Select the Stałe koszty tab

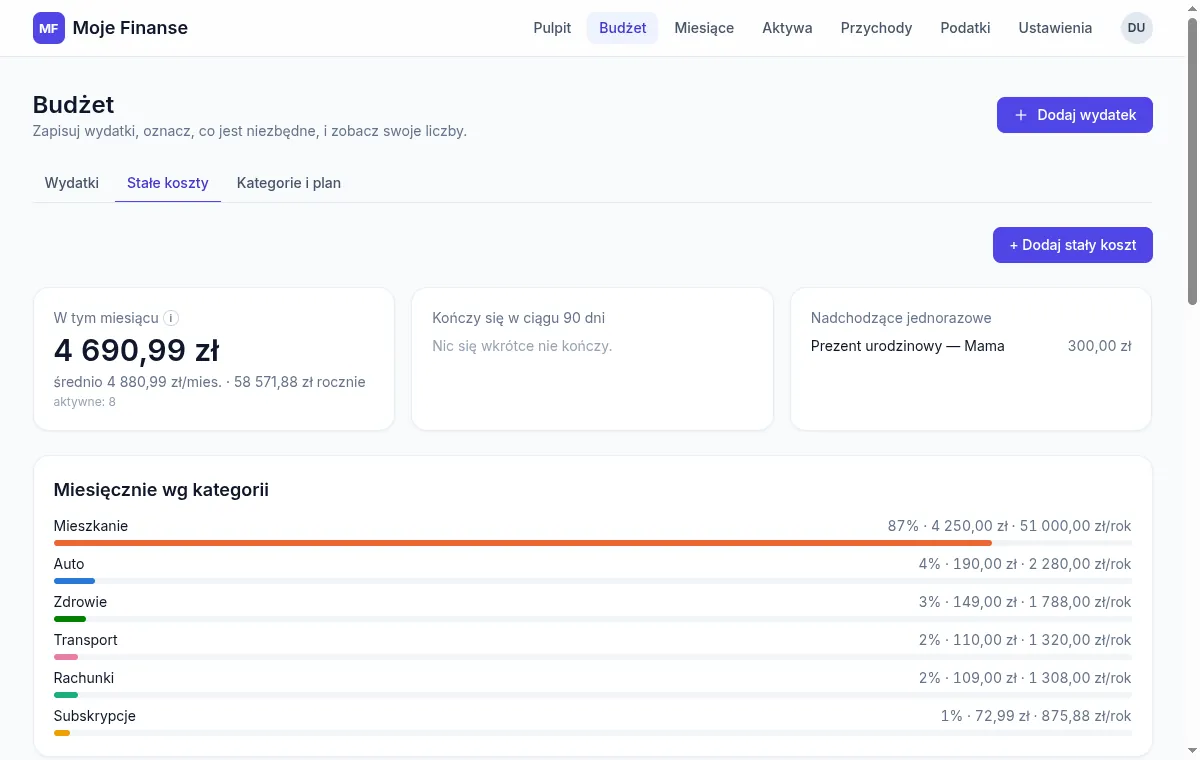point(168,183)
